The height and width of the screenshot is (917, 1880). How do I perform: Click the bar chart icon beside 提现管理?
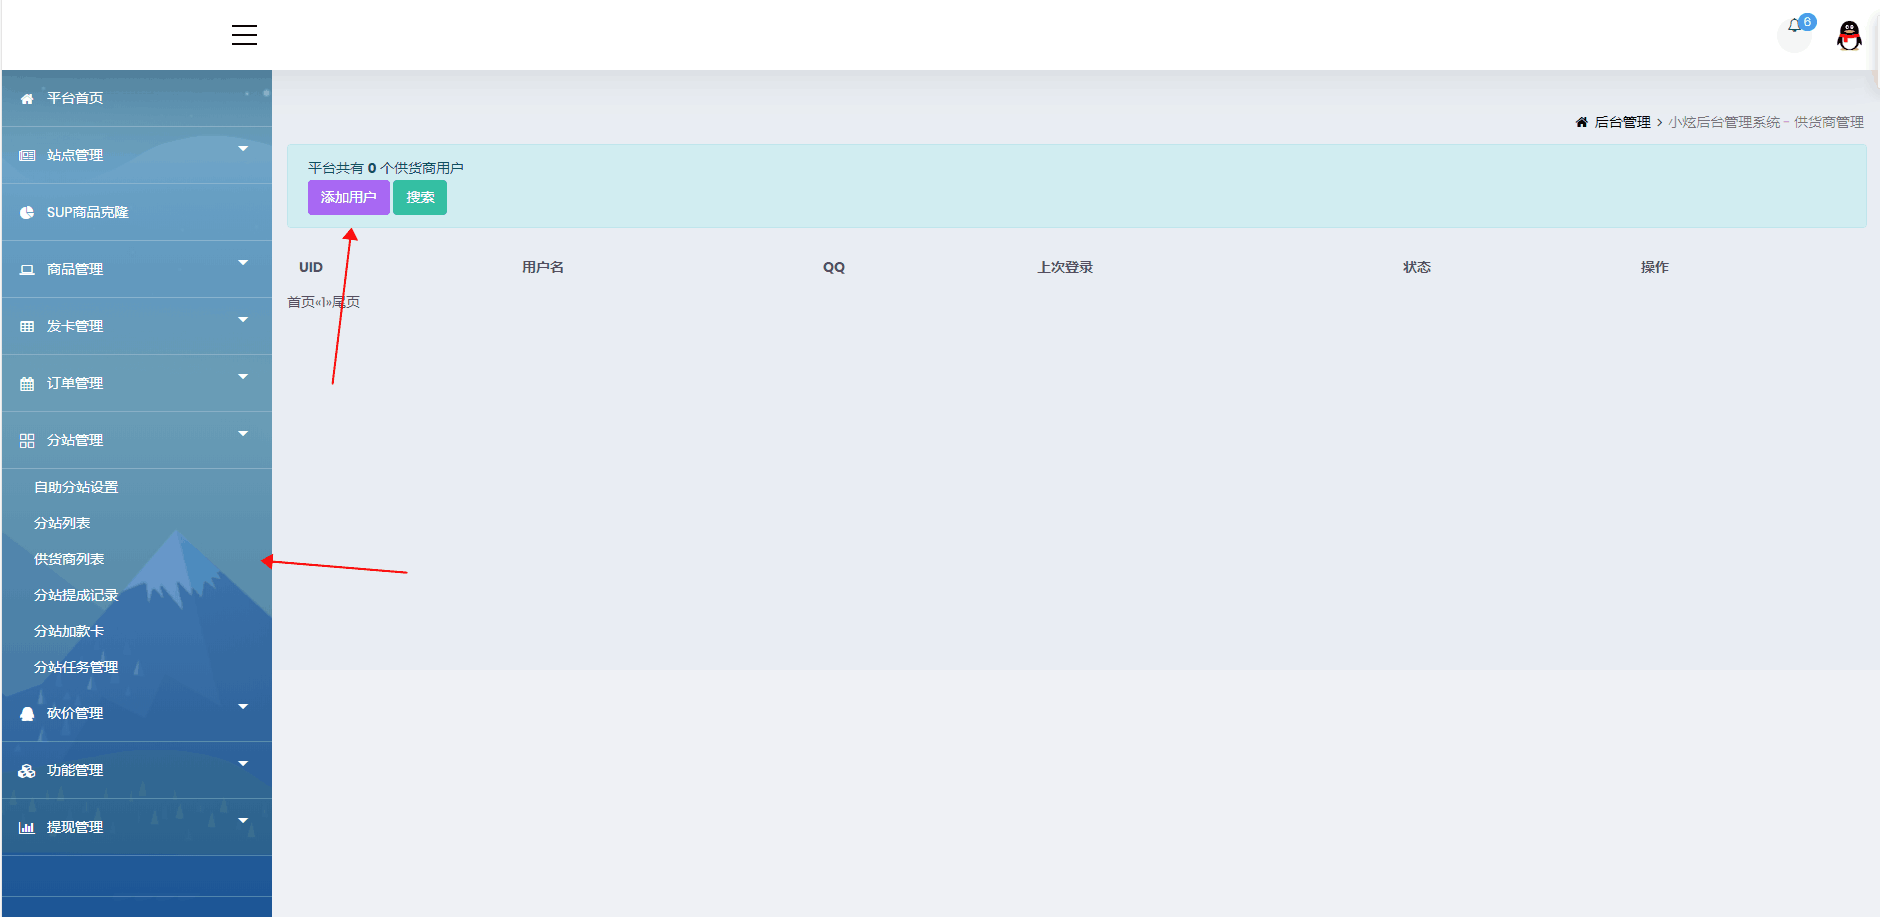pyautogui.click(x=27, y=828)
